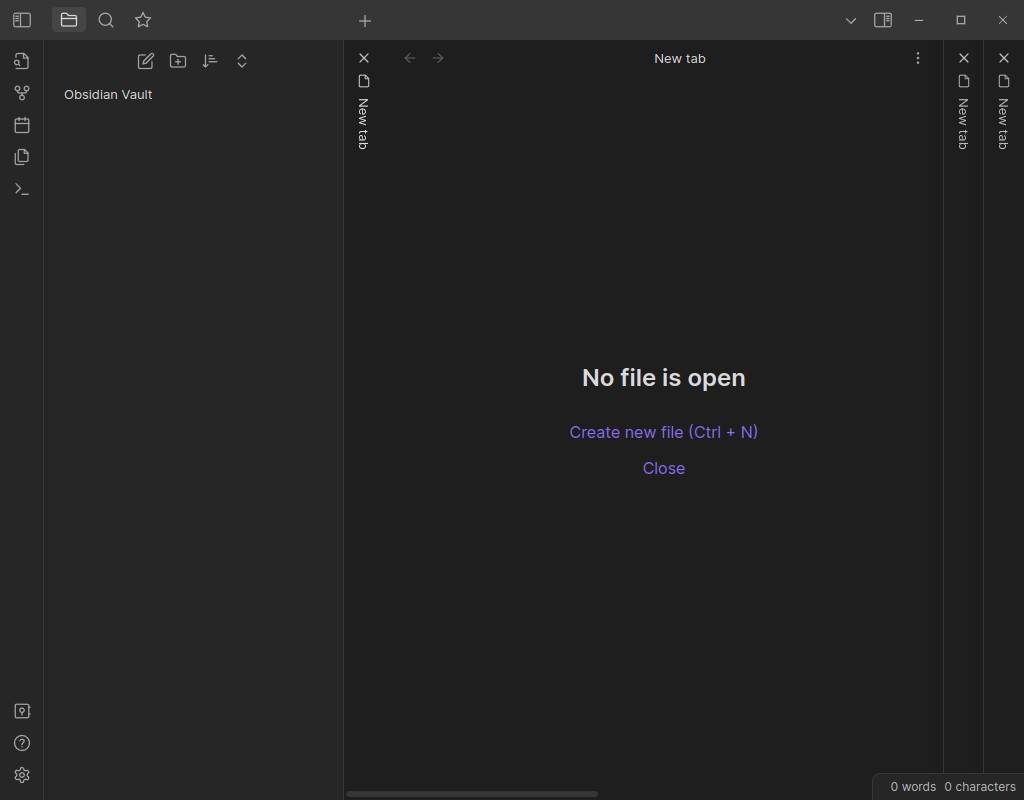Create a new folder in the vault
1024x800 pixels.
tap(178, 61)
